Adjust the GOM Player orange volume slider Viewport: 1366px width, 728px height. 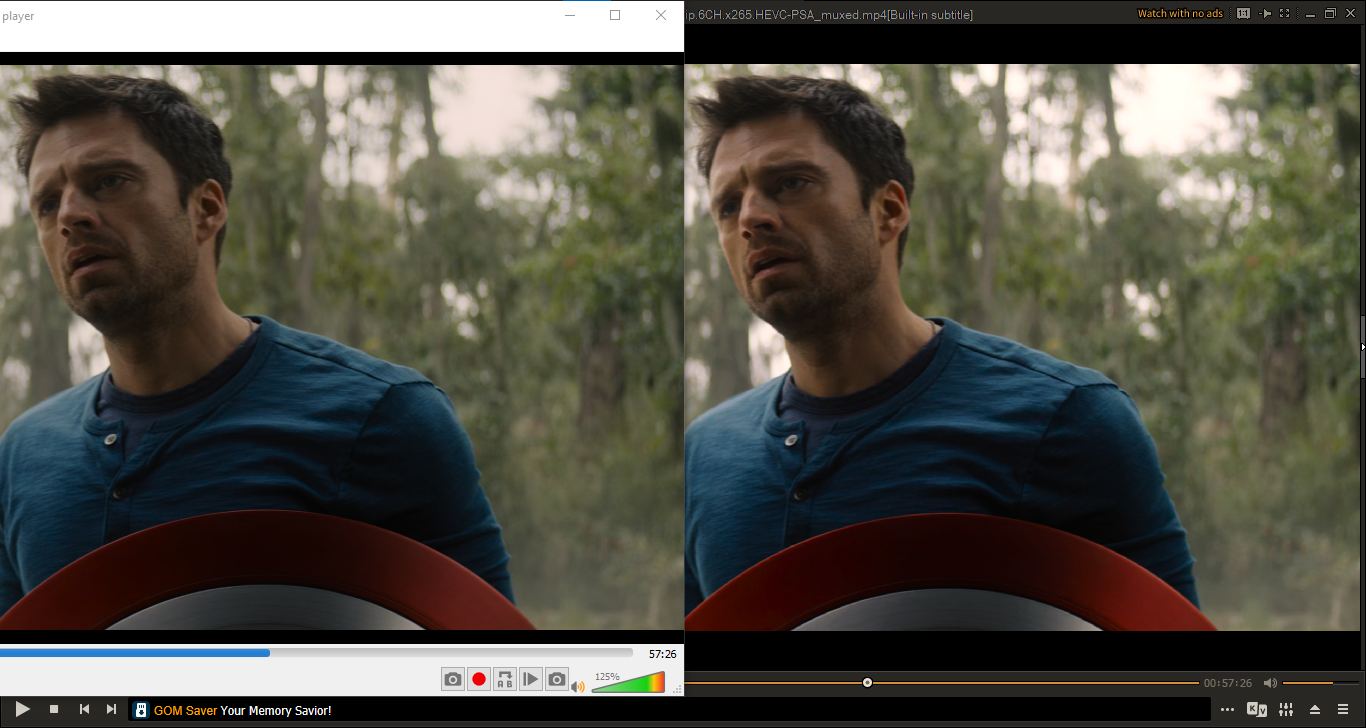point(1320,683)
